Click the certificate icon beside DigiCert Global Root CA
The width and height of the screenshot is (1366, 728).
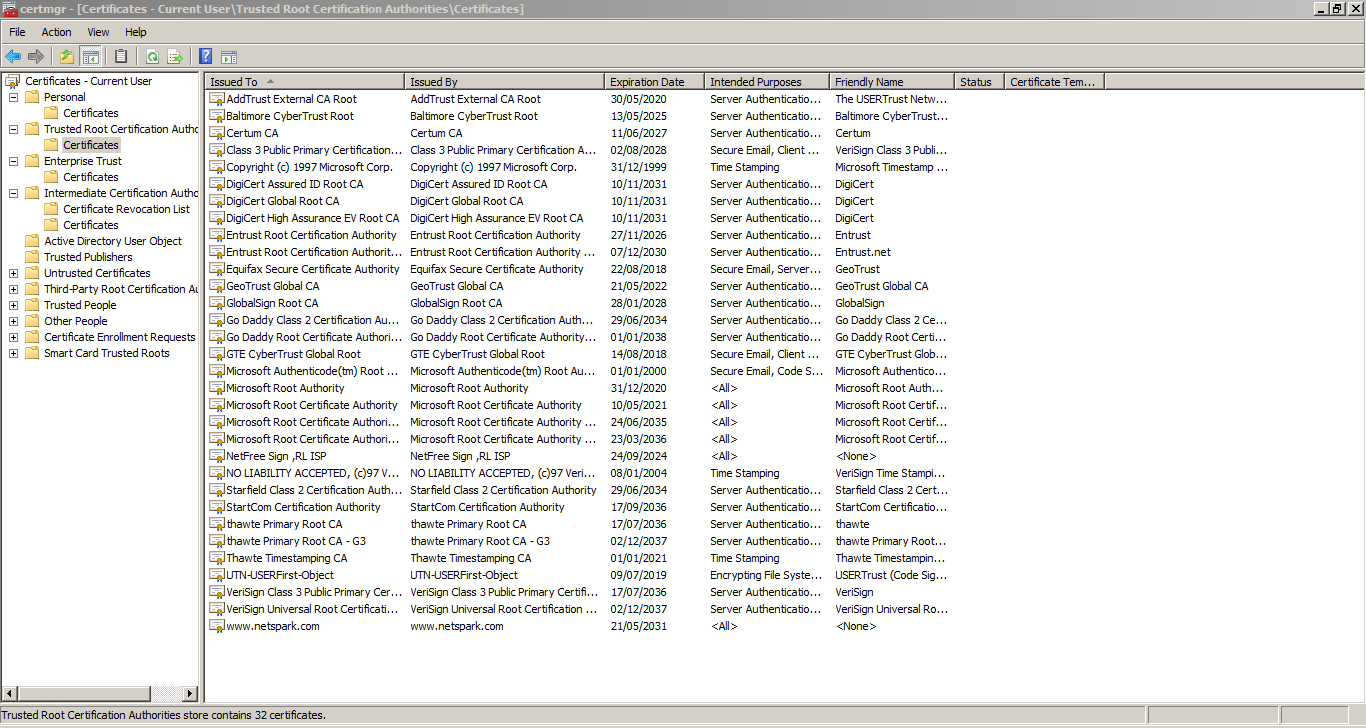coord(216,201)
